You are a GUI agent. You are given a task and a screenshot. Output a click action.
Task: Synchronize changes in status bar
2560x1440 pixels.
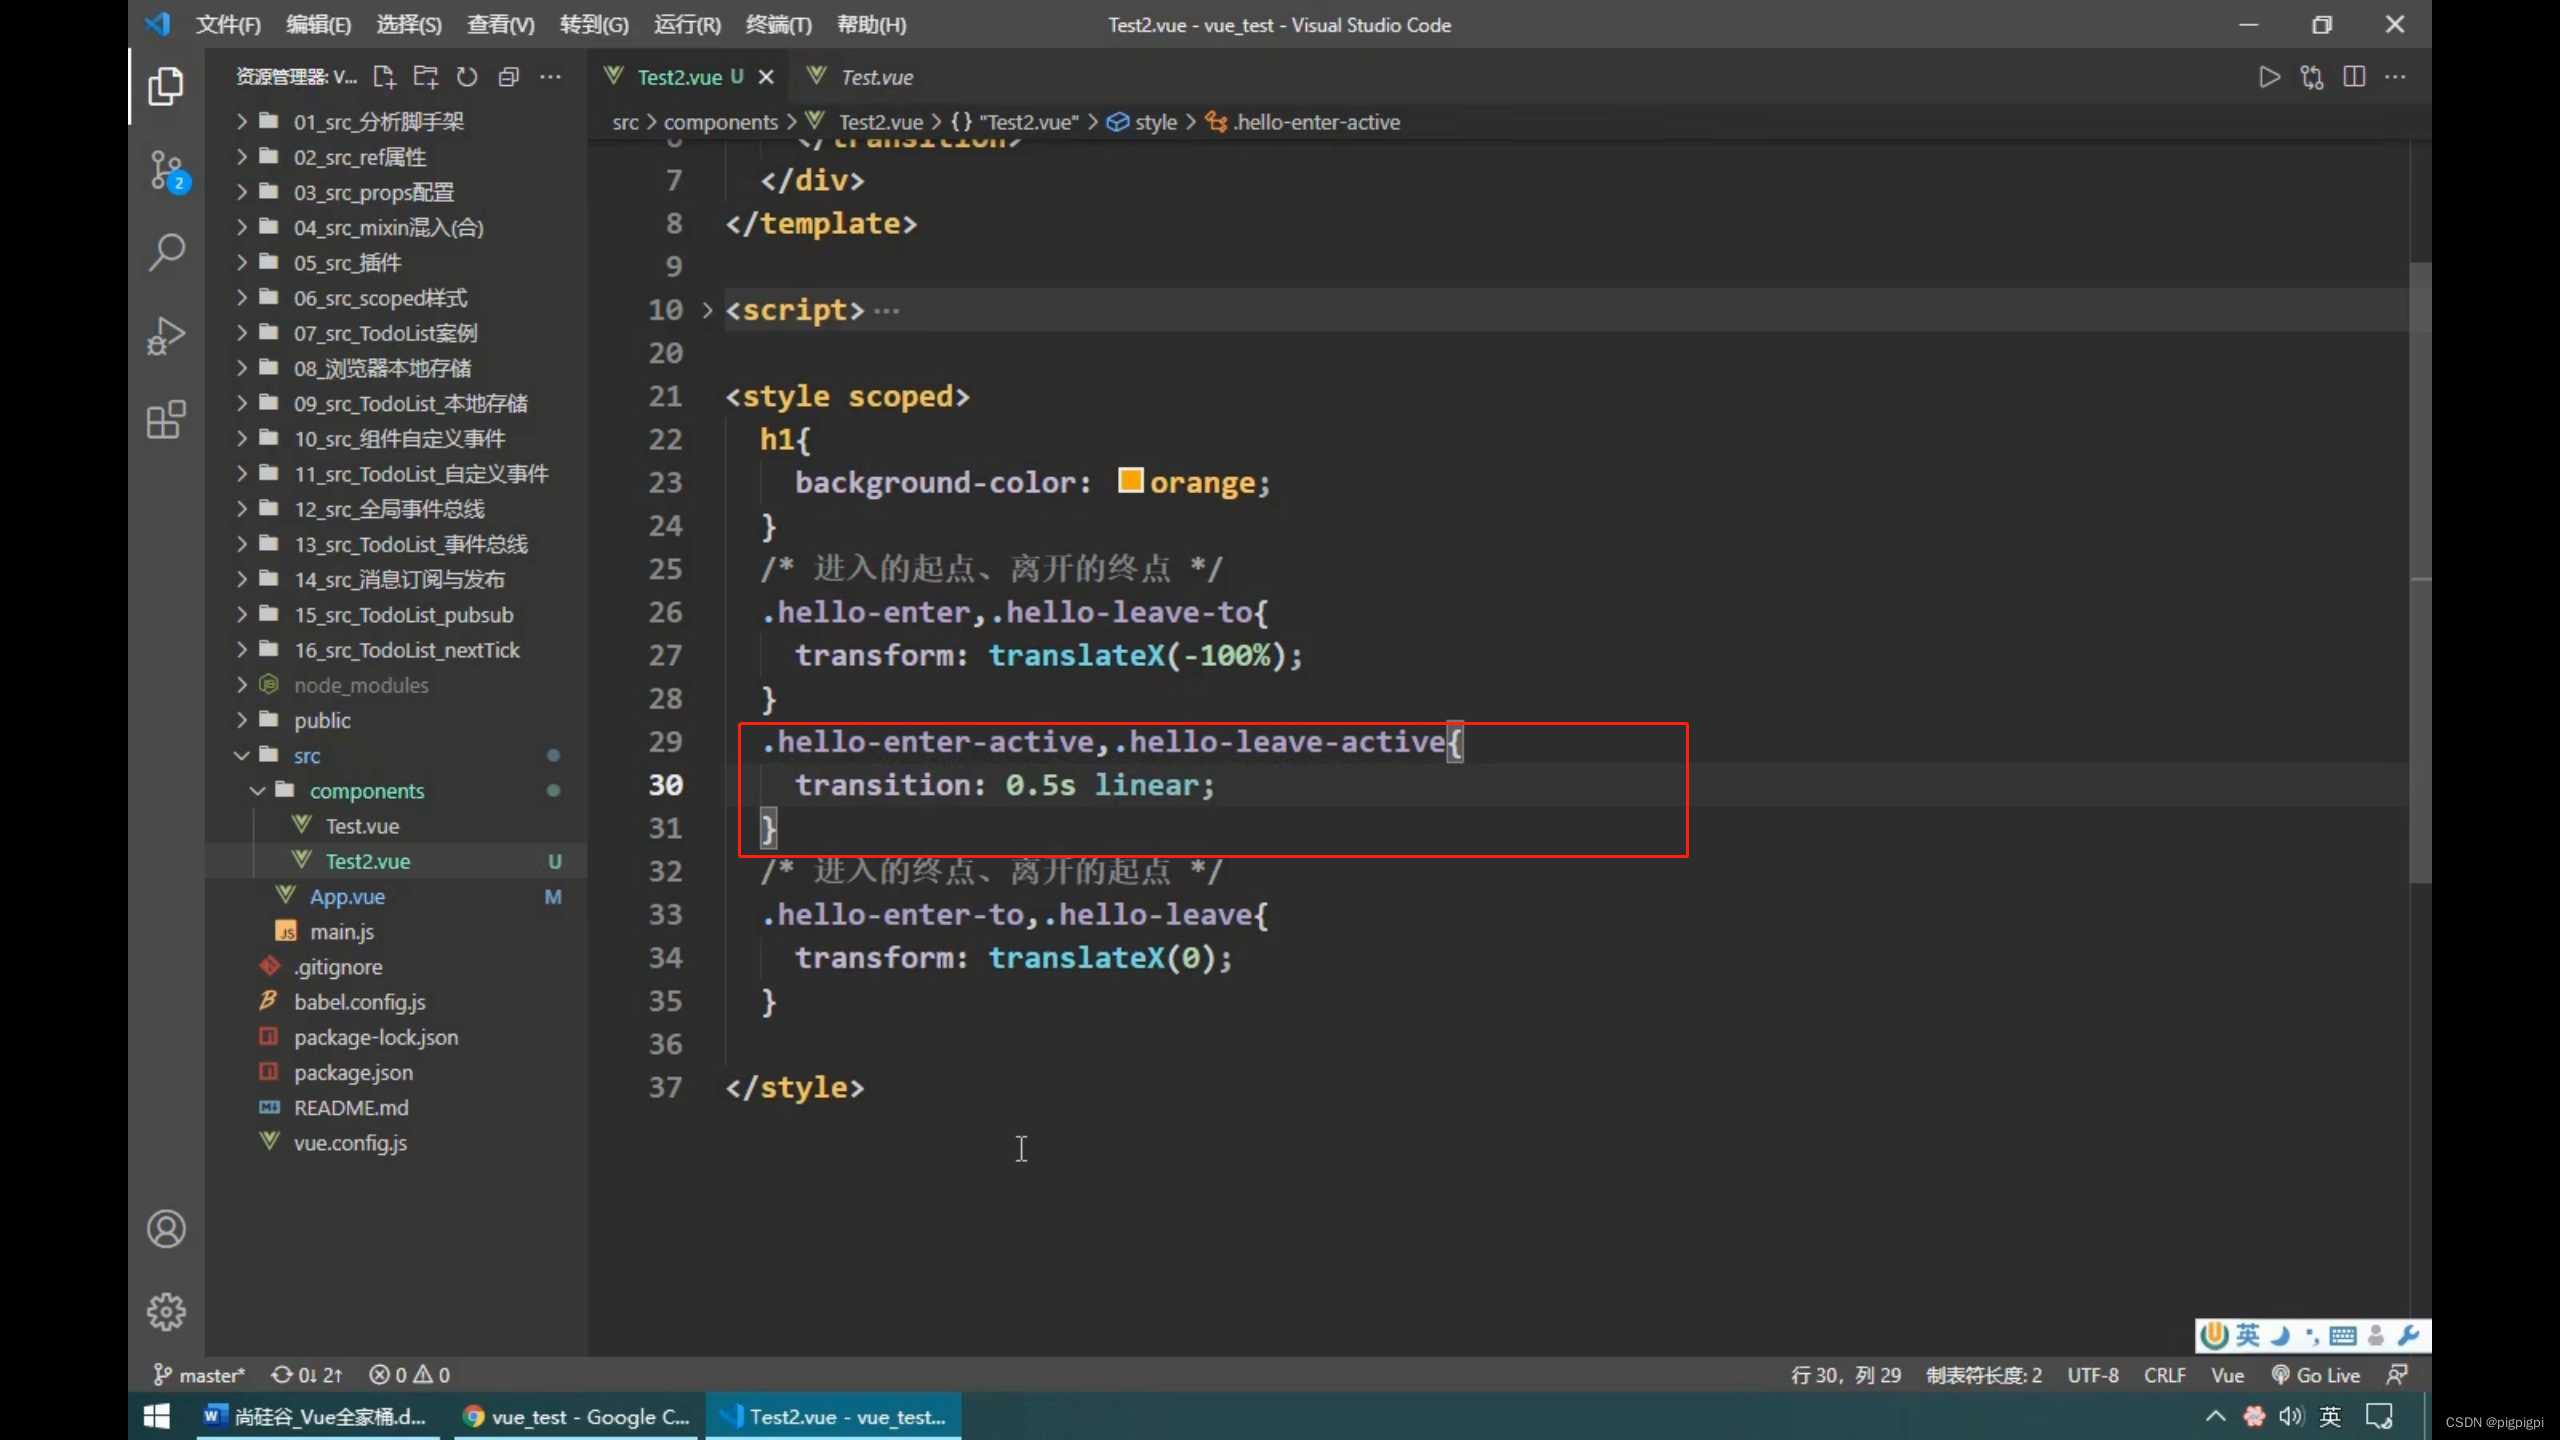coord(306,1375)
